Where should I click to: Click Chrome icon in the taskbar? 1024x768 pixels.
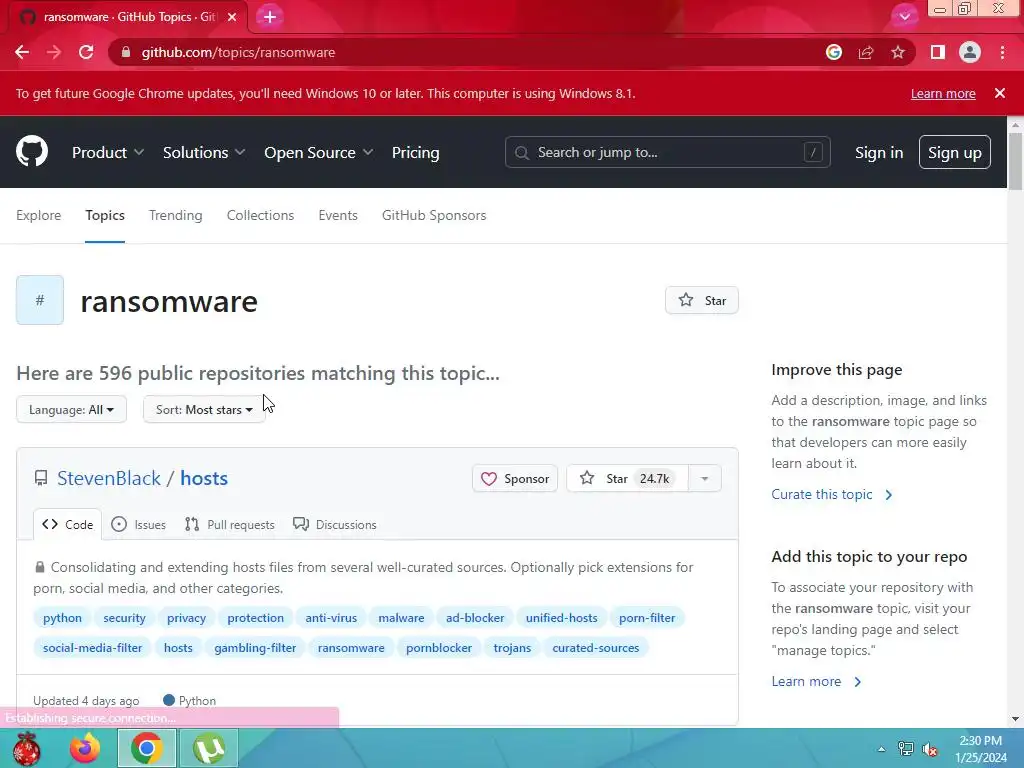[x=146, y=748]
